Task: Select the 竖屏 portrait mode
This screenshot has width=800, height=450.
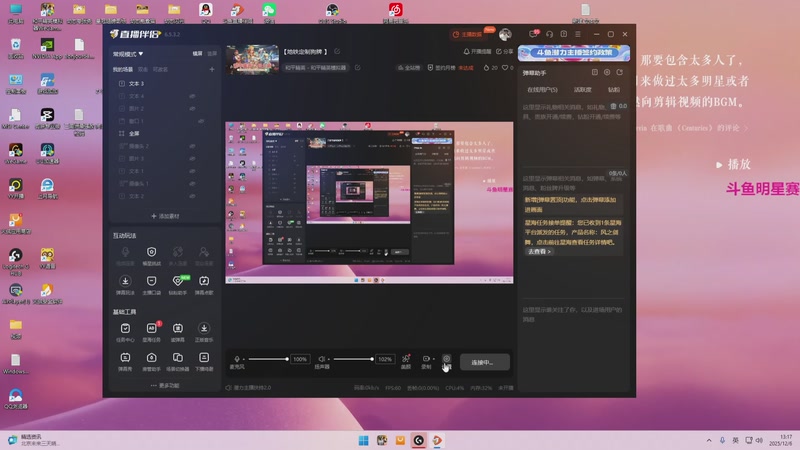Action: click(212, 54)
